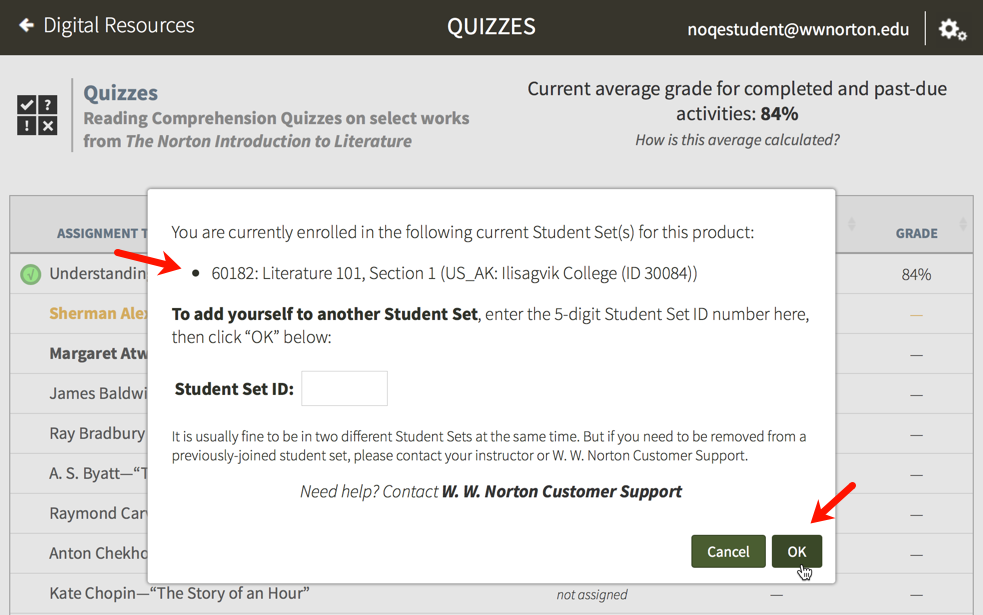983x615 pixels.
Task: Open the Margaret Atwood quiz
Action: [x=98, y=353]
